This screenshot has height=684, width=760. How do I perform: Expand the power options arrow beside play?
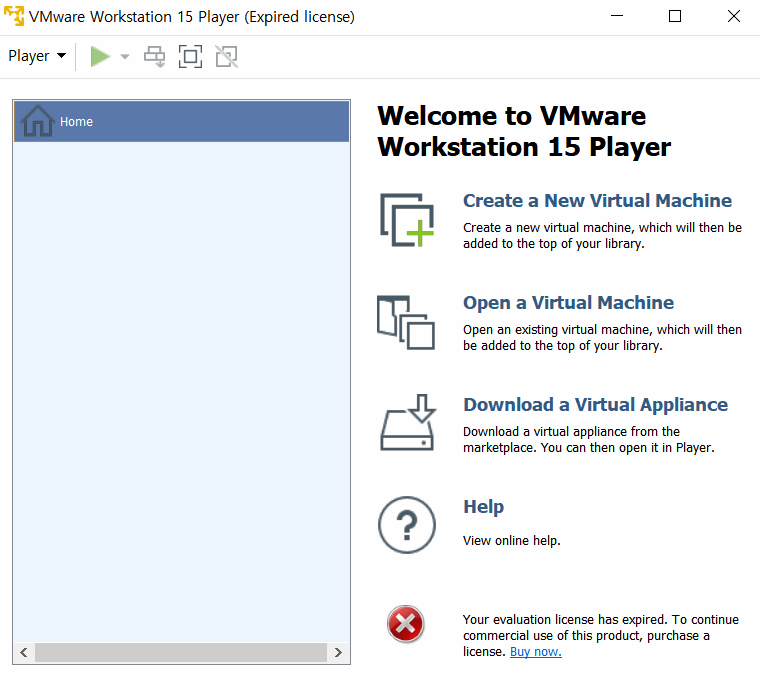point(125,57)
